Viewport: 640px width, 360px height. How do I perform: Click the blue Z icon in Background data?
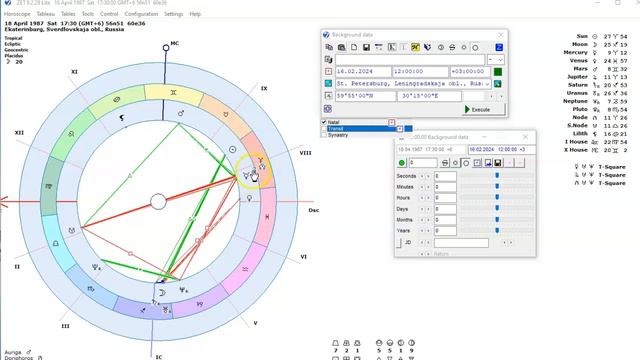(499, 47)
